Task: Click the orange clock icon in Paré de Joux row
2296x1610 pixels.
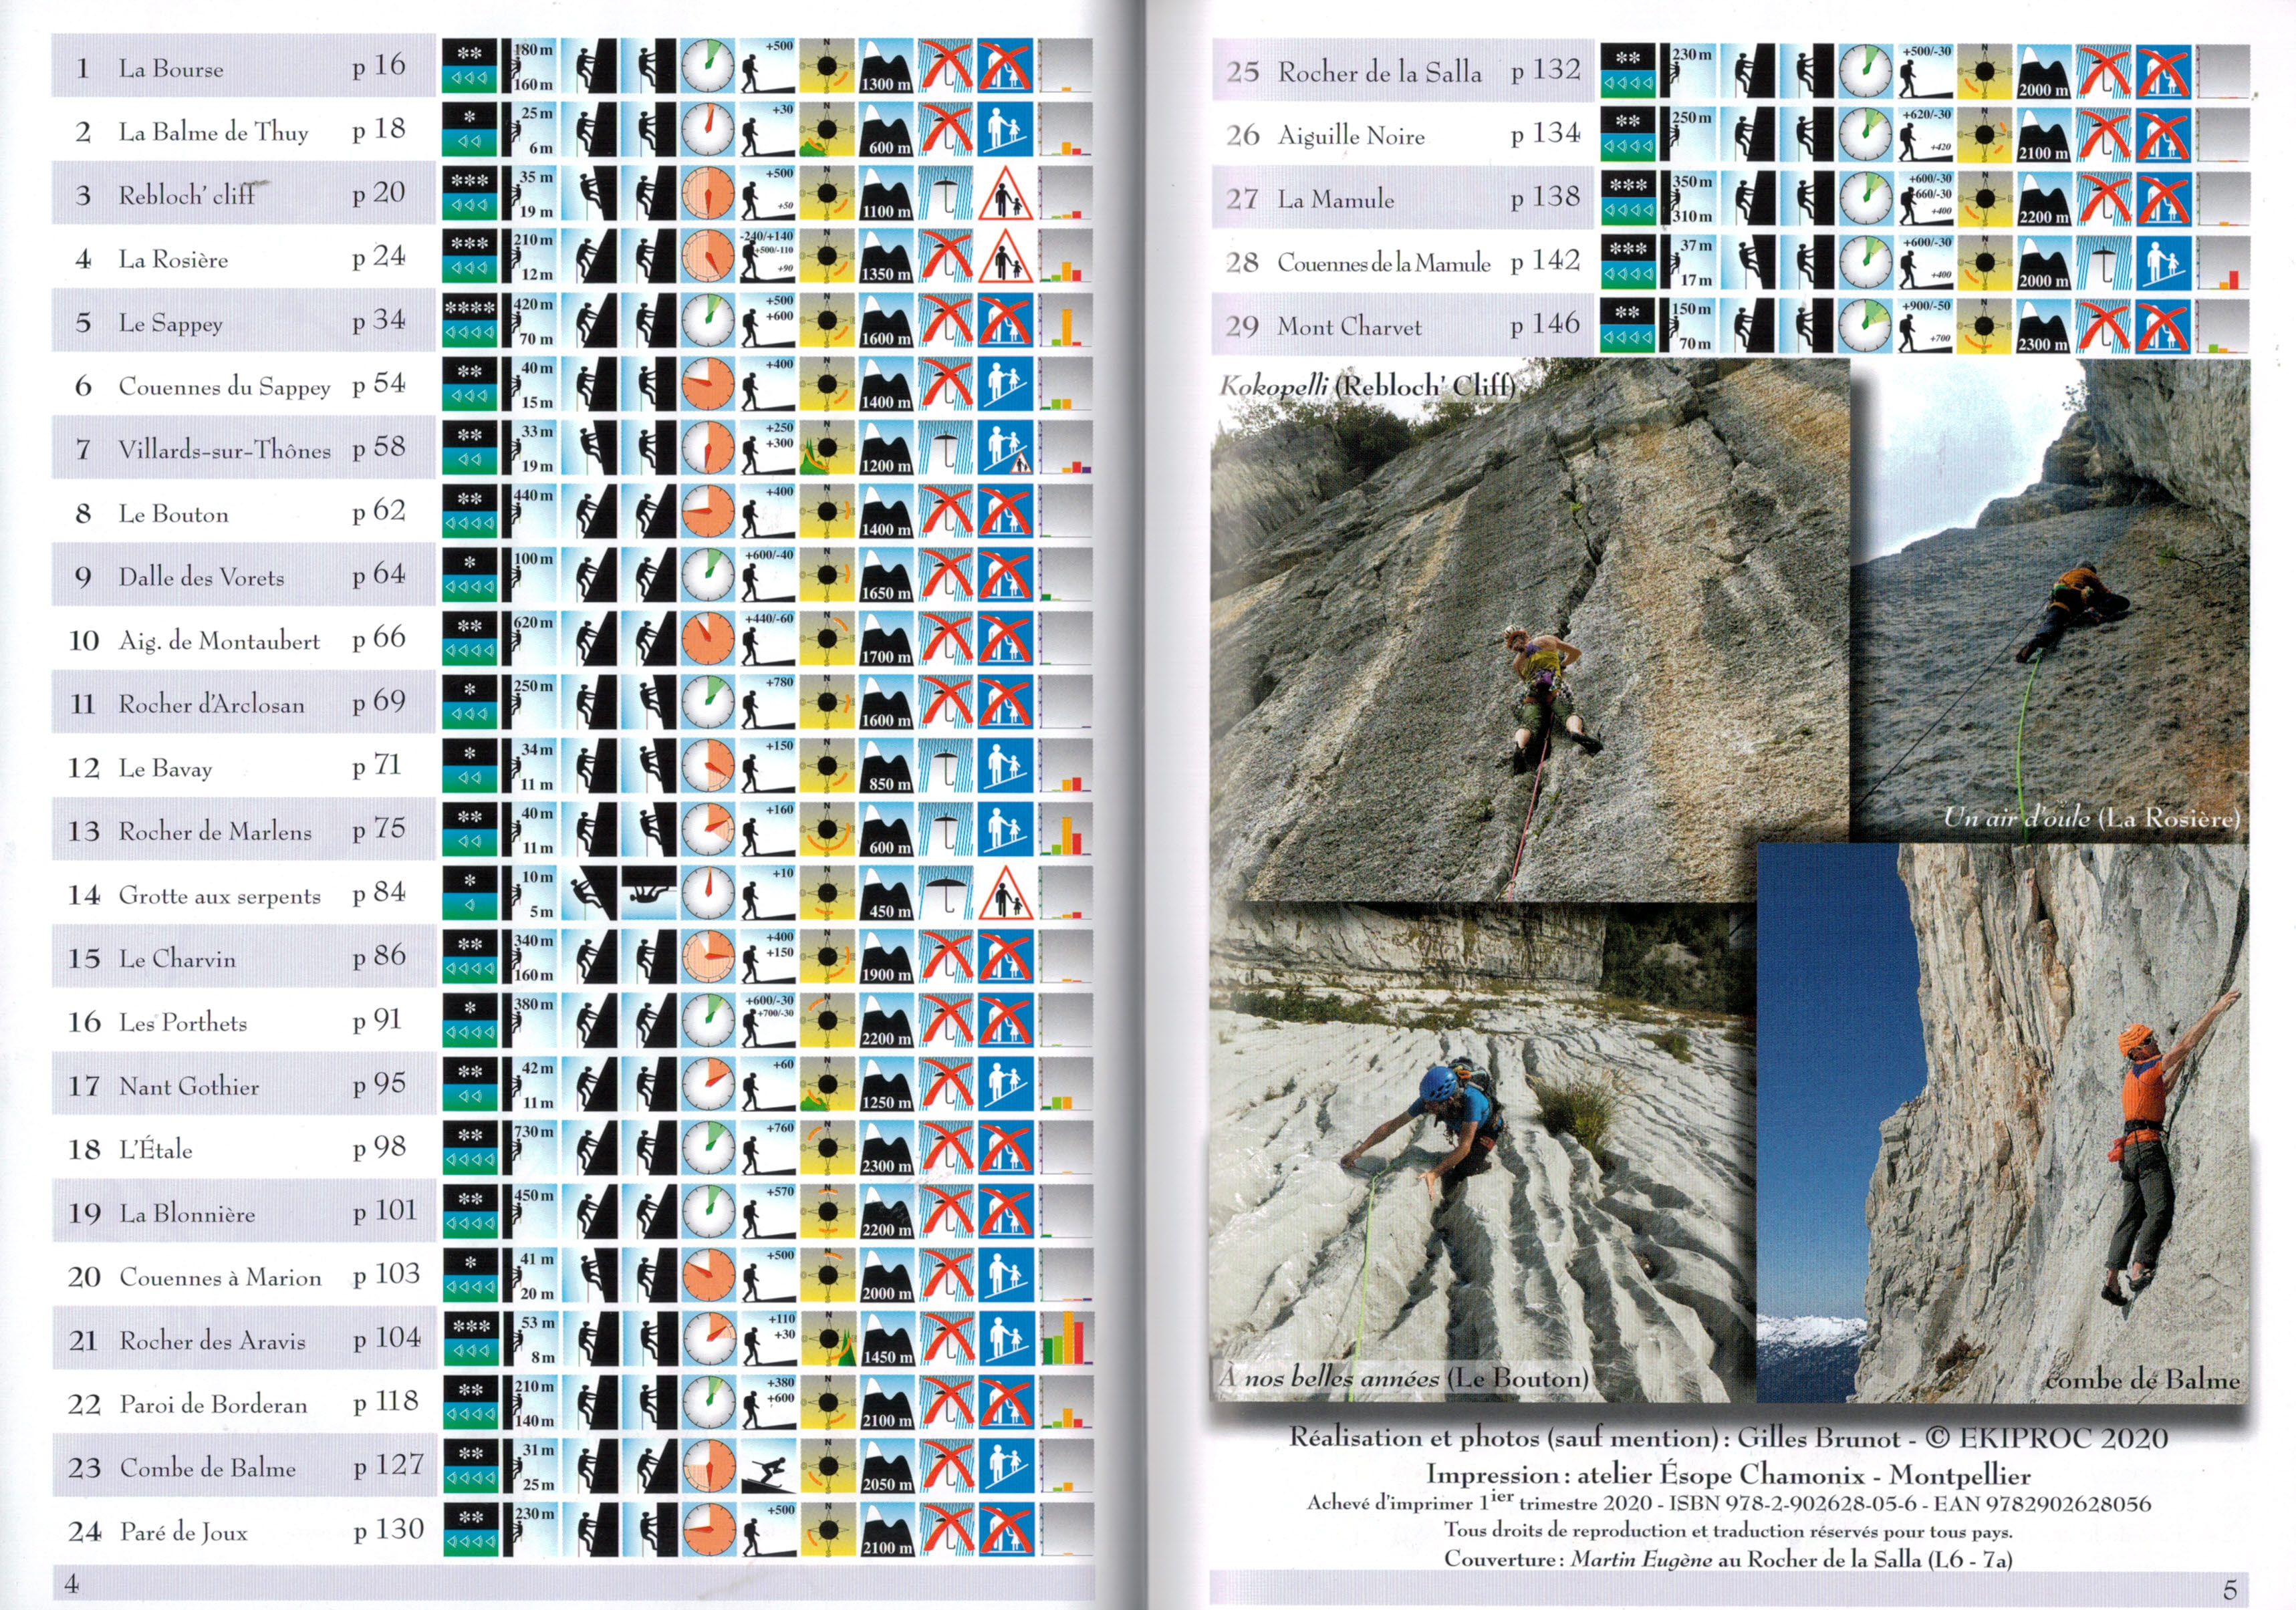Action: coord(708,1529)
